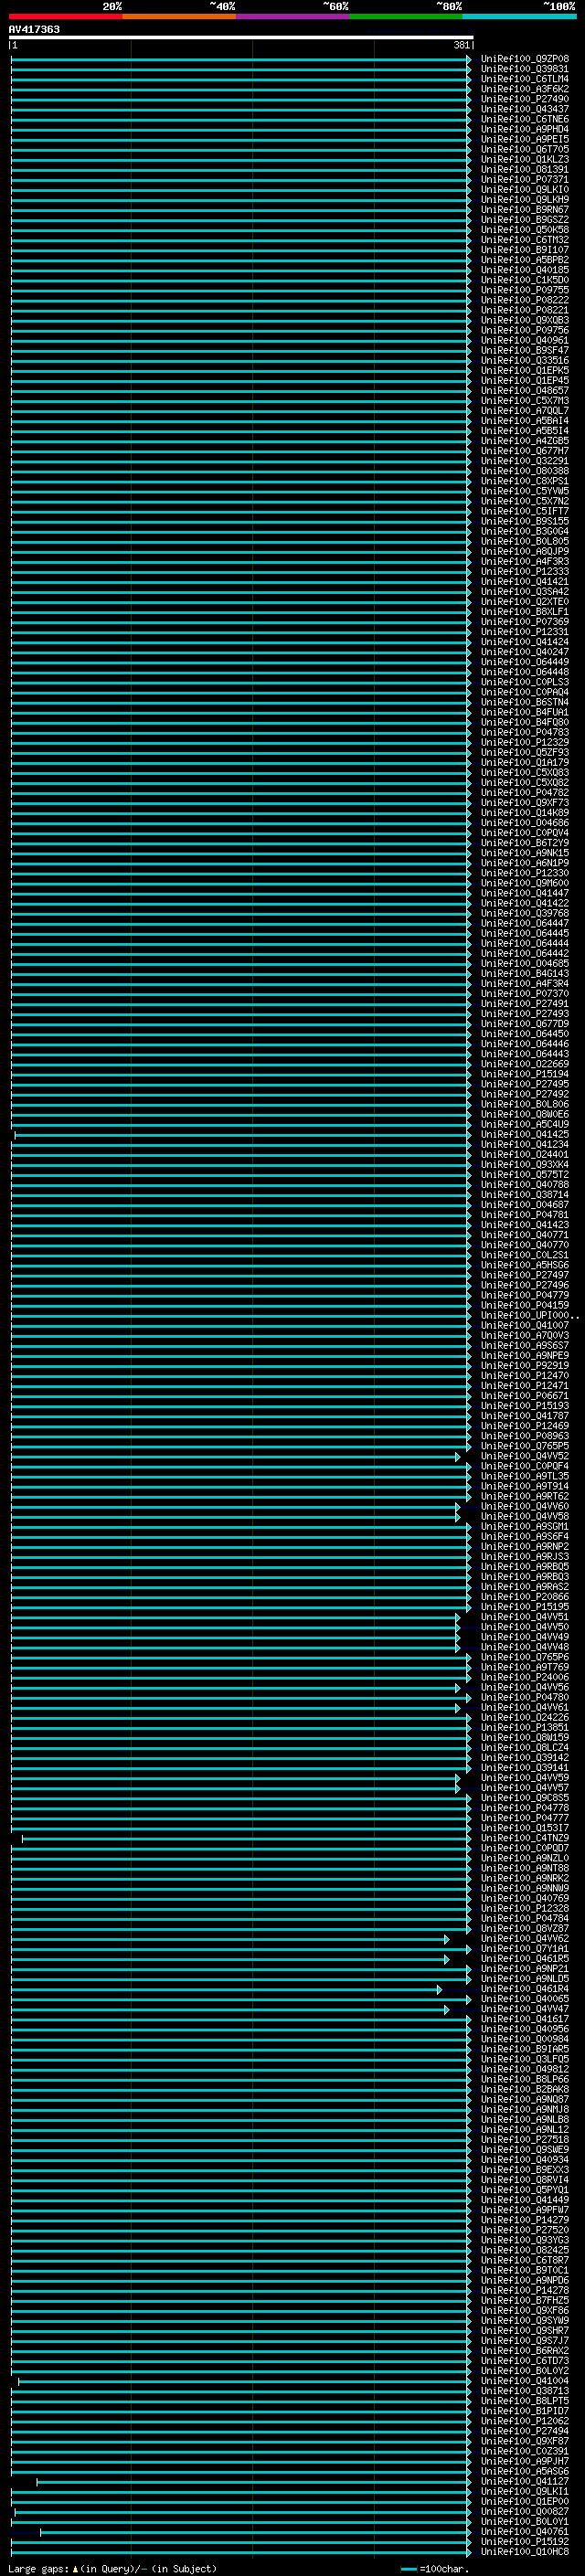The height and width of the screenshot is (2576, 585).
Task: Click the UniRef100_A5BPB2 label
Action: pos(524,260)
